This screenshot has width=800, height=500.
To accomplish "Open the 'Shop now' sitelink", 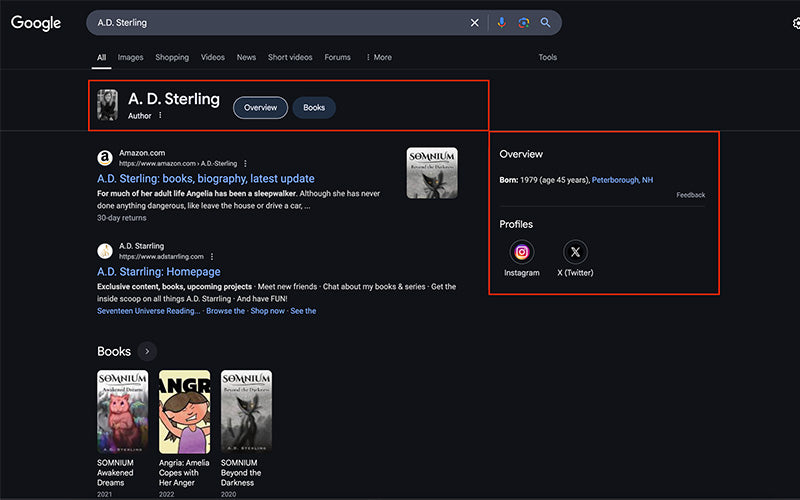I will coord(267,311).
